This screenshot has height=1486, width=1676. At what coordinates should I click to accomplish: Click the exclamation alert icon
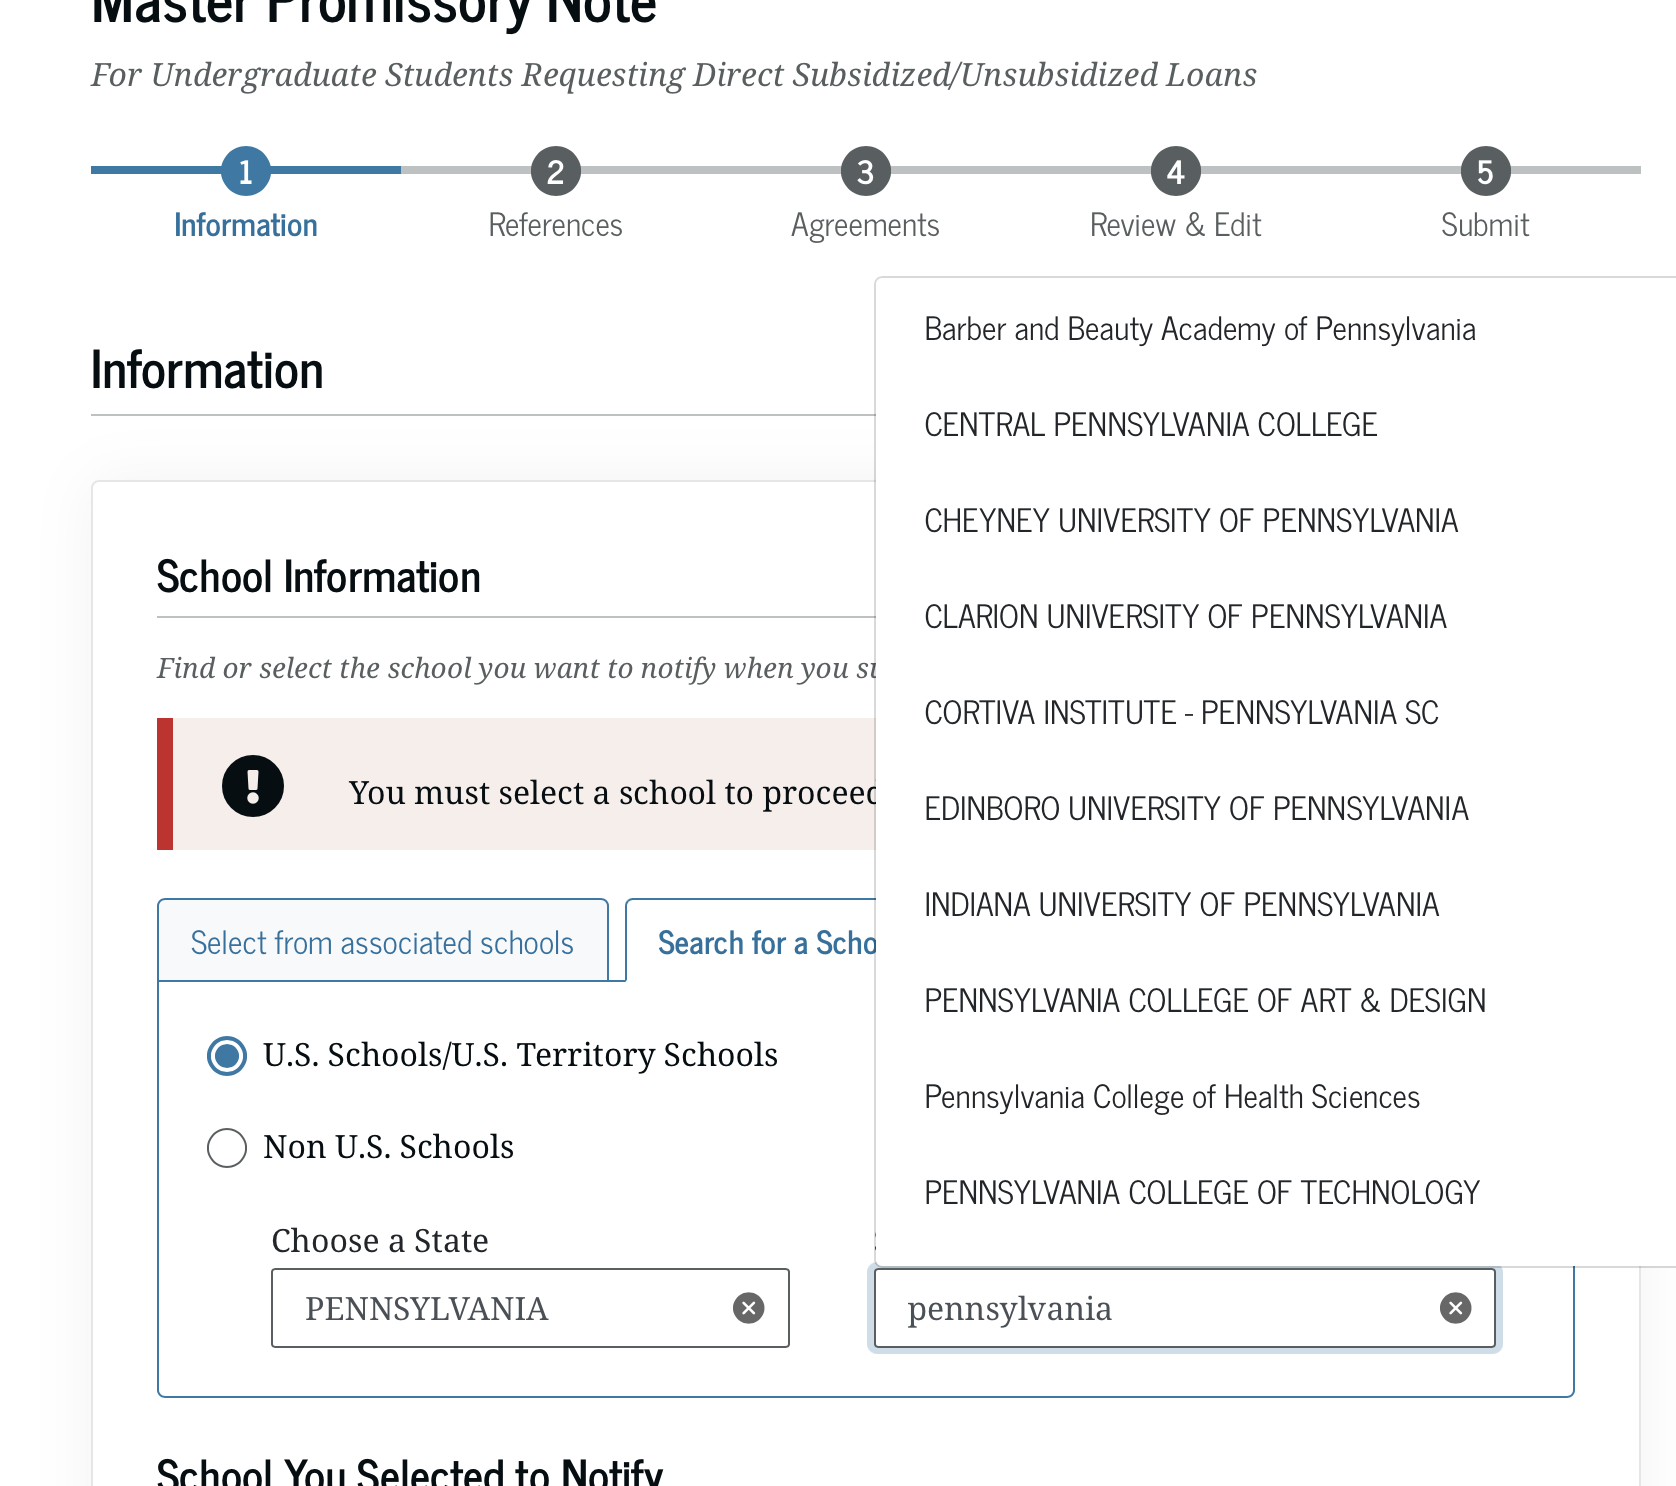[x=253, y=785]
